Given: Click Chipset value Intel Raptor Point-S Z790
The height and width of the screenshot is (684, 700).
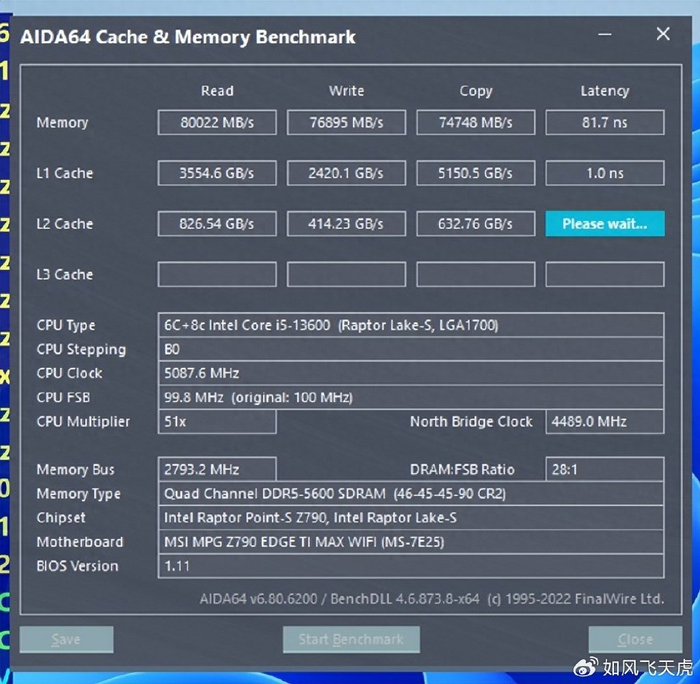Looking at the screenshot, I should coord(411,517).
